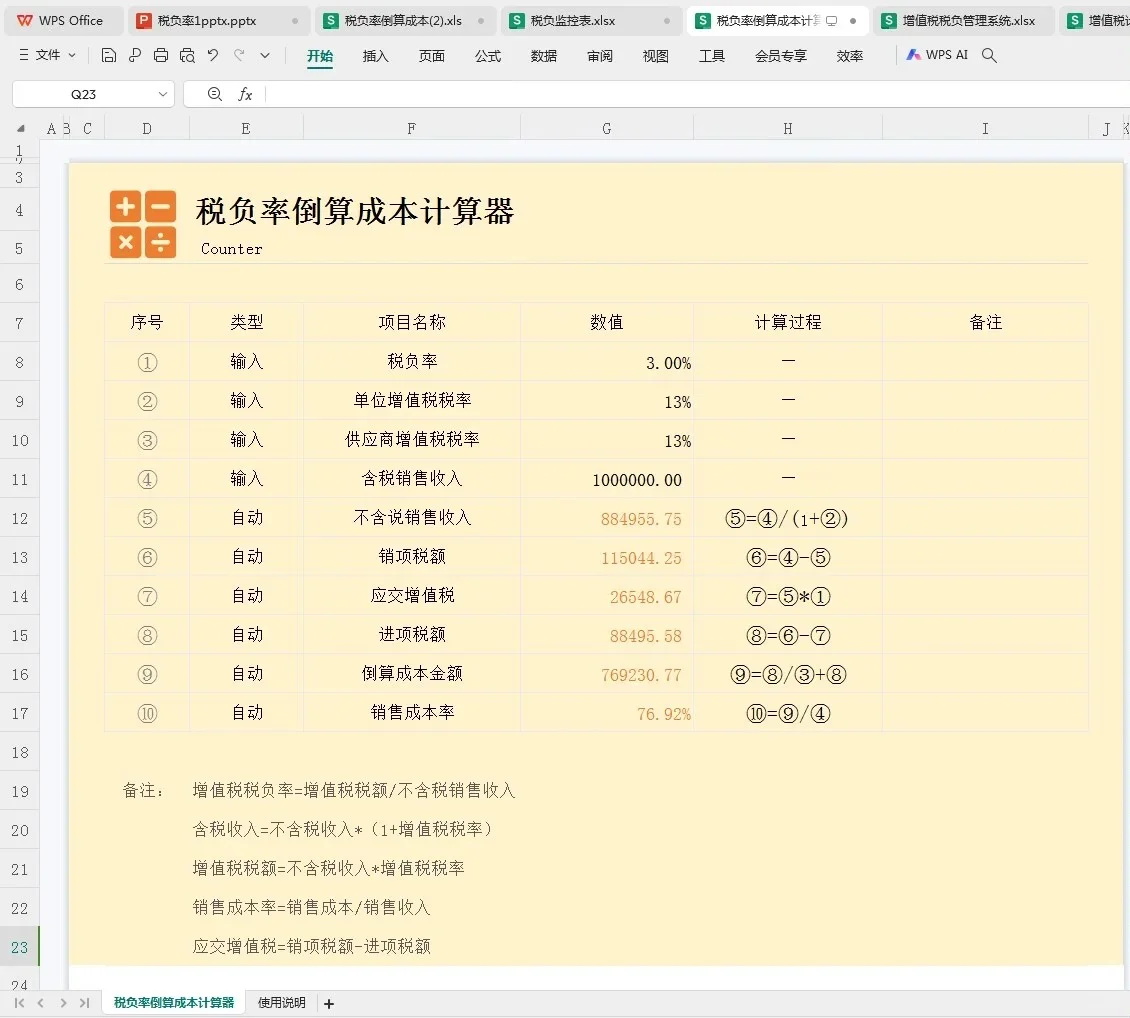Click the formula cell ⑨=⑧/③+⑧

(x=788, y=674)
